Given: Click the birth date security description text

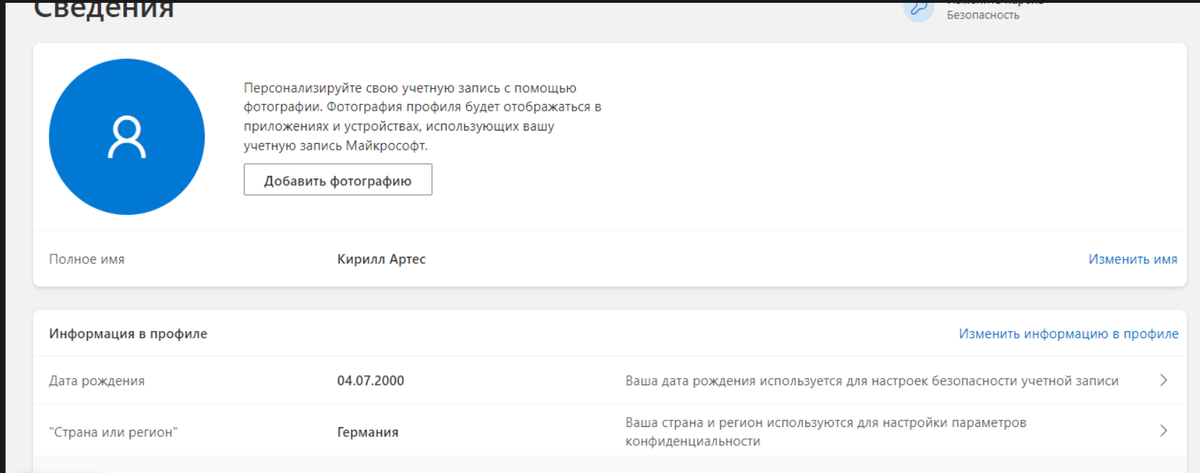Looking at the screenshot, I should 872,381.
